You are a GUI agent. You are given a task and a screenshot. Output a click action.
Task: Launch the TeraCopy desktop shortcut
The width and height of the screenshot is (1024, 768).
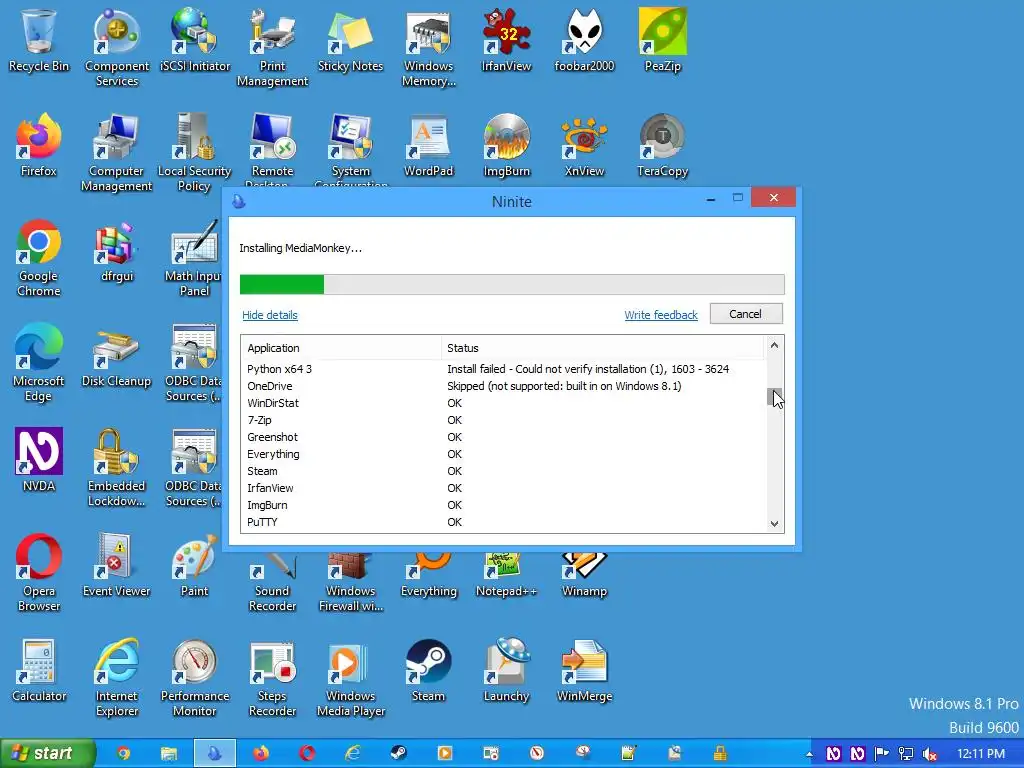662,145
